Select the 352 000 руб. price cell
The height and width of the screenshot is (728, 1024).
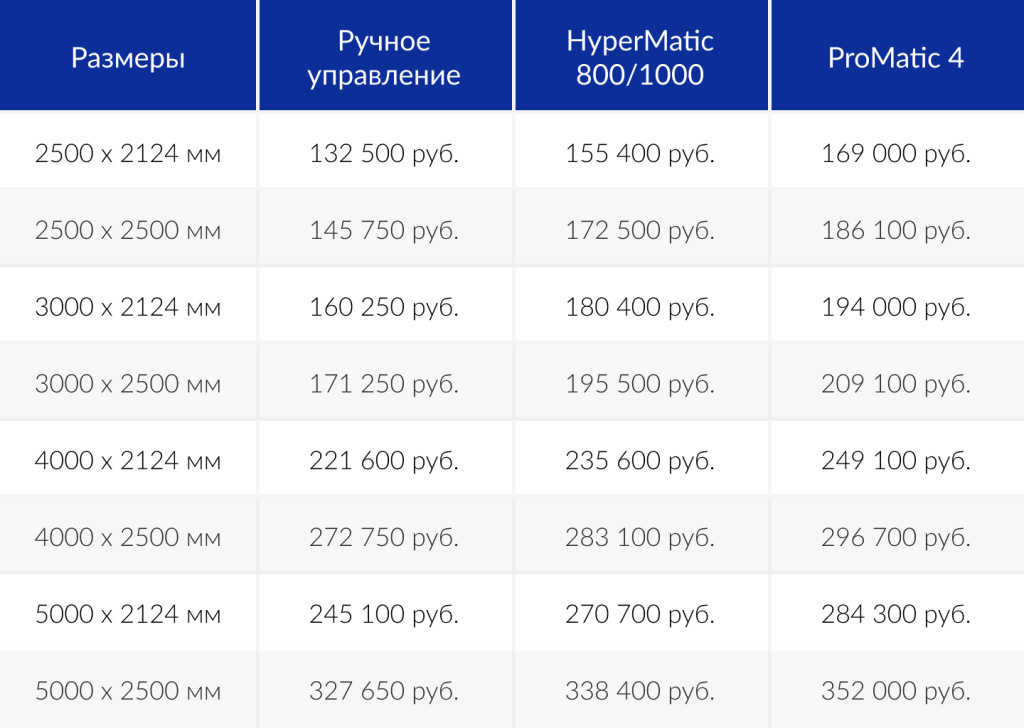[x=896, y=690]
